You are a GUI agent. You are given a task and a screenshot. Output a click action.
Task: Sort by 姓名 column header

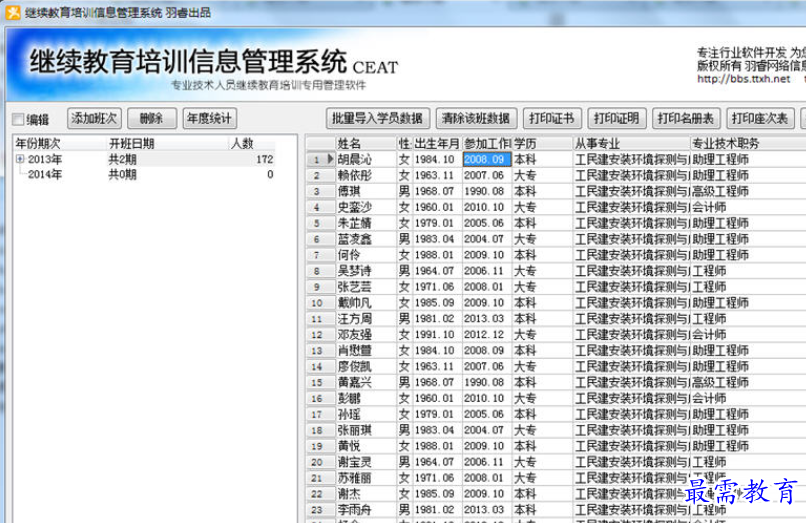click(x=365, y=143)
